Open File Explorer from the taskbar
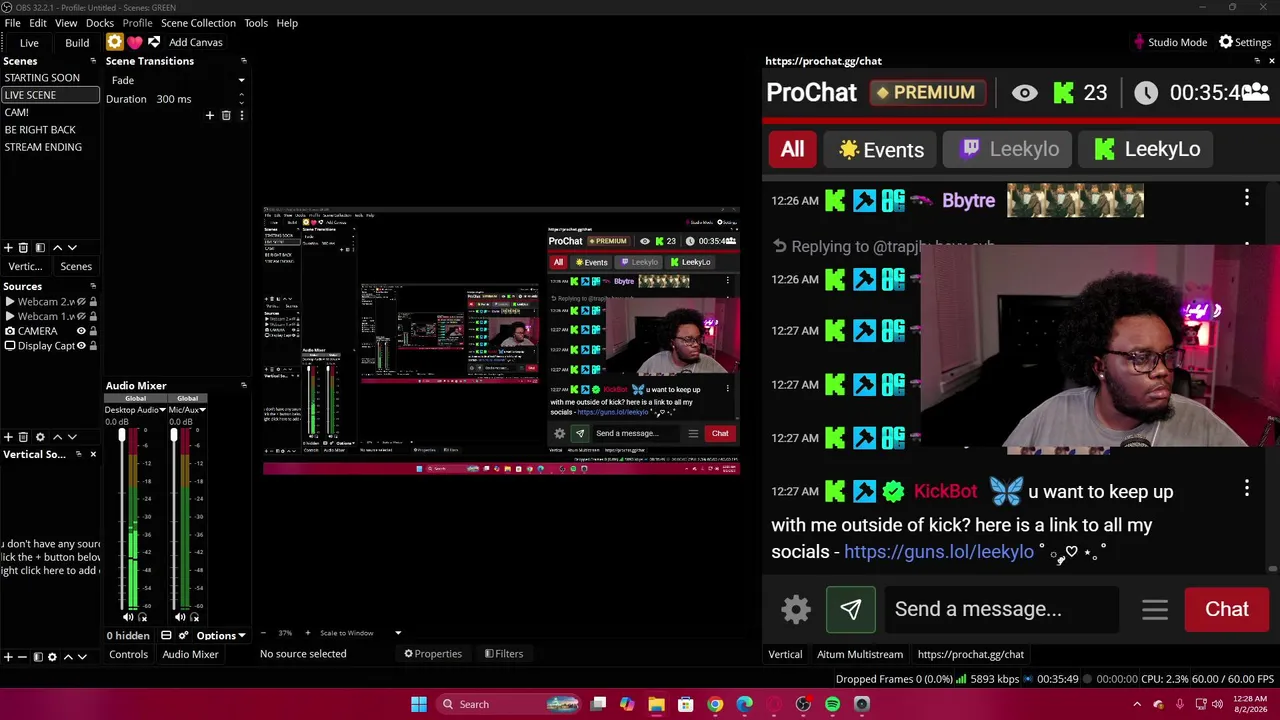This screenshot has width=1280, height=720. pos(656,704)
